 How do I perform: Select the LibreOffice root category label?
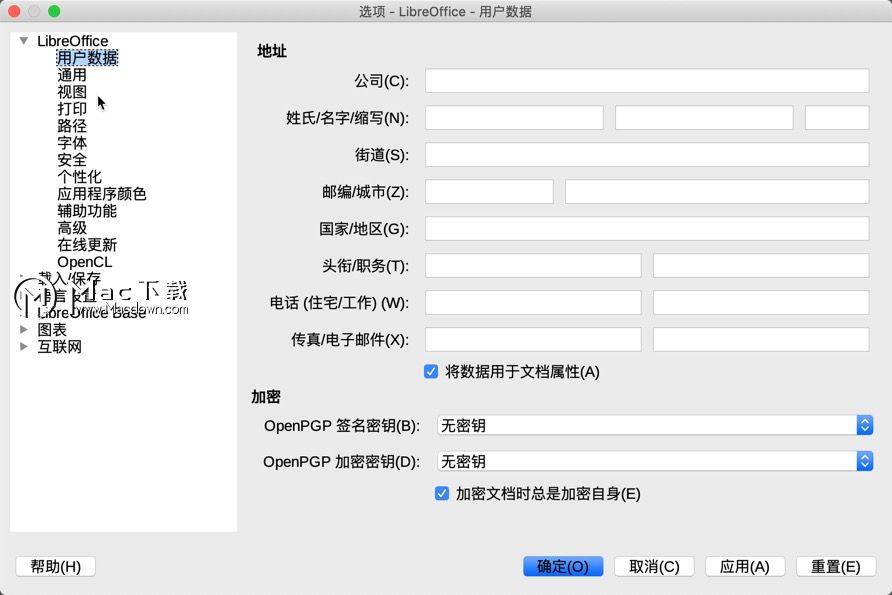tap(72, 41)
